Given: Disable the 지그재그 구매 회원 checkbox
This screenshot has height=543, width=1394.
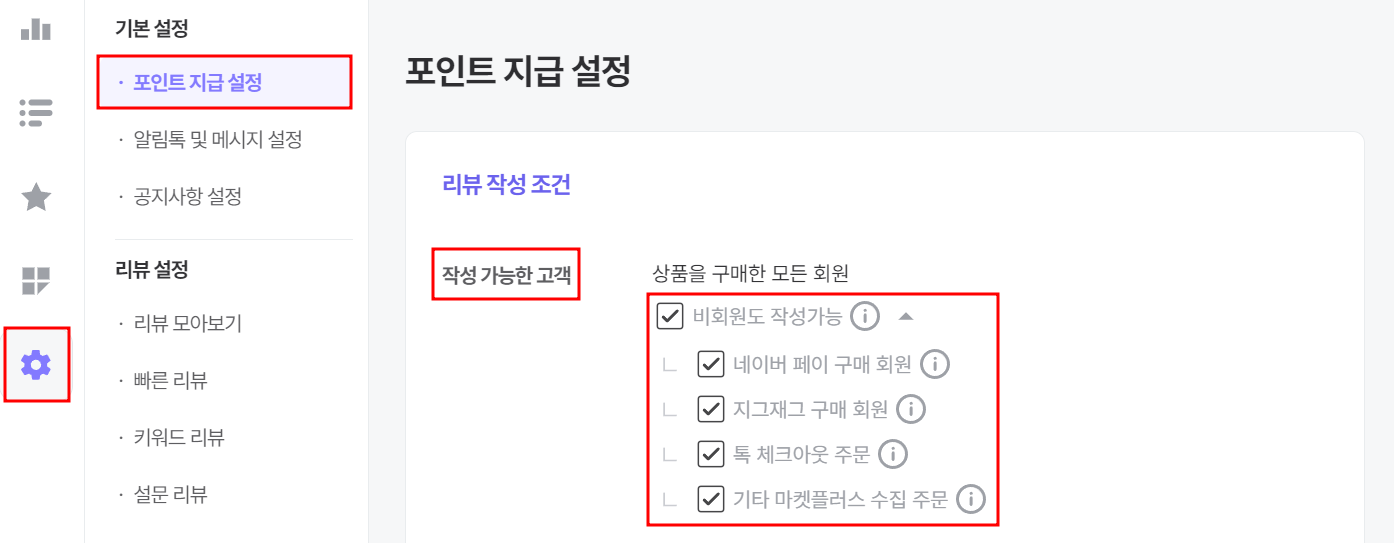Looking at the screenshot, I should [x=710, y=409].
